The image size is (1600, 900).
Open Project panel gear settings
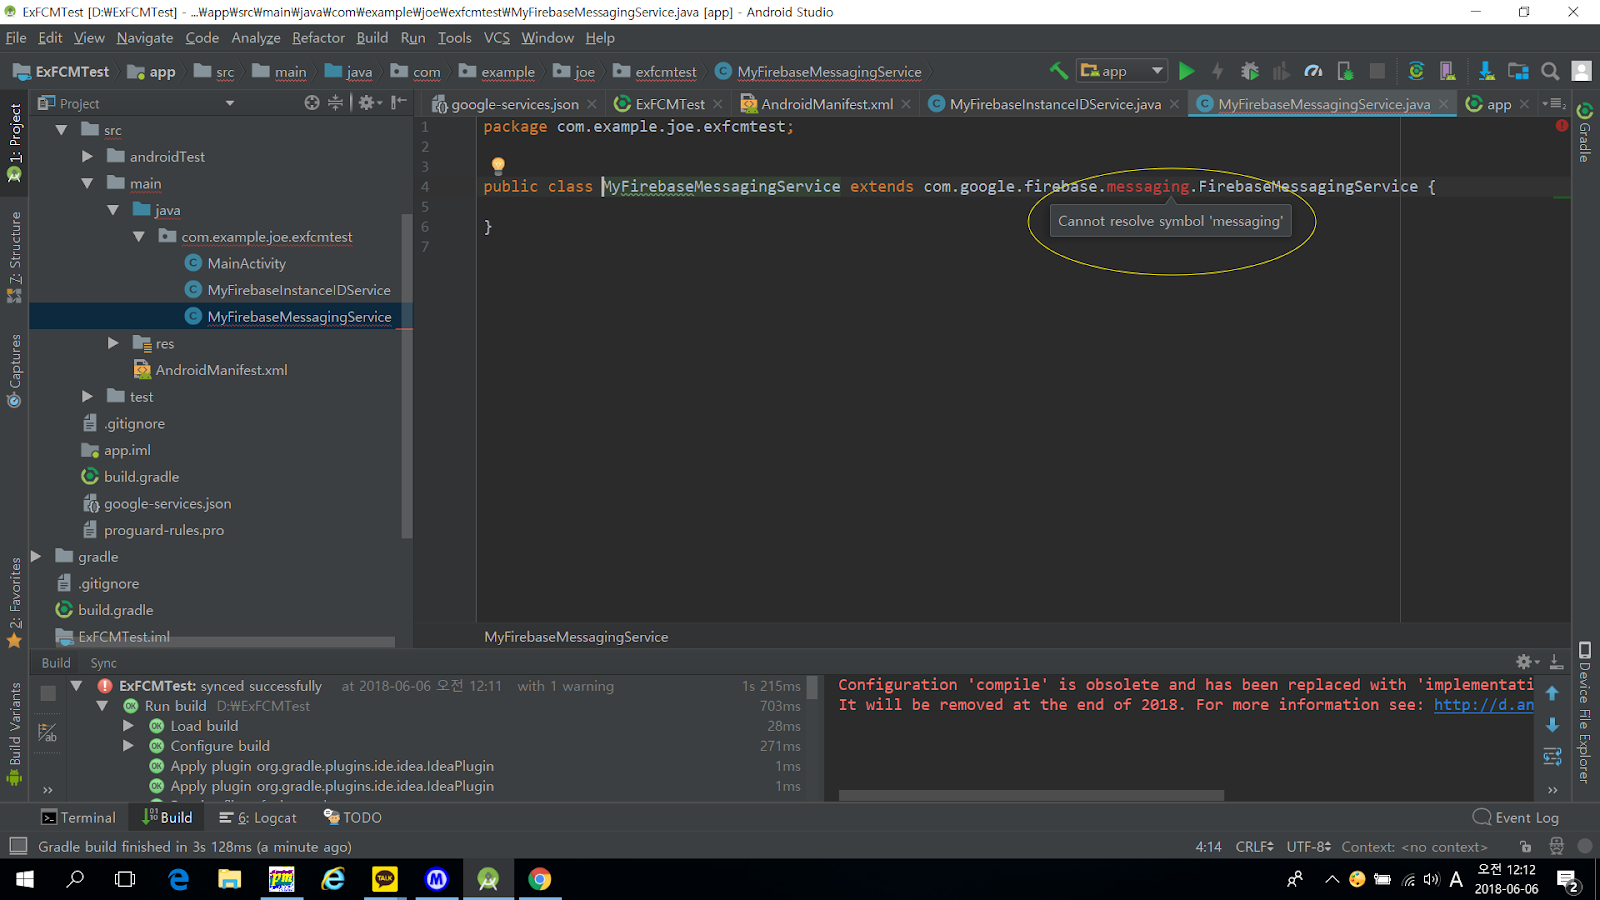(369, 103)
